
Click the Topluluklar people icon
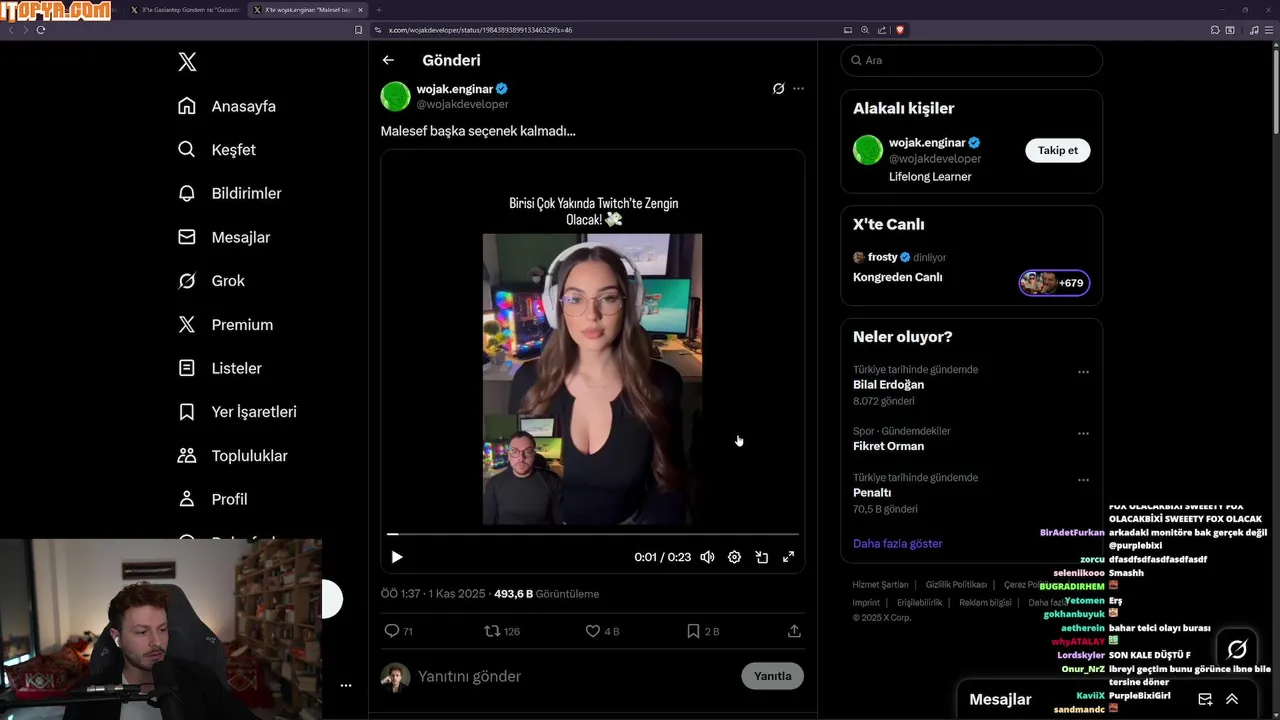click(187, 455)
